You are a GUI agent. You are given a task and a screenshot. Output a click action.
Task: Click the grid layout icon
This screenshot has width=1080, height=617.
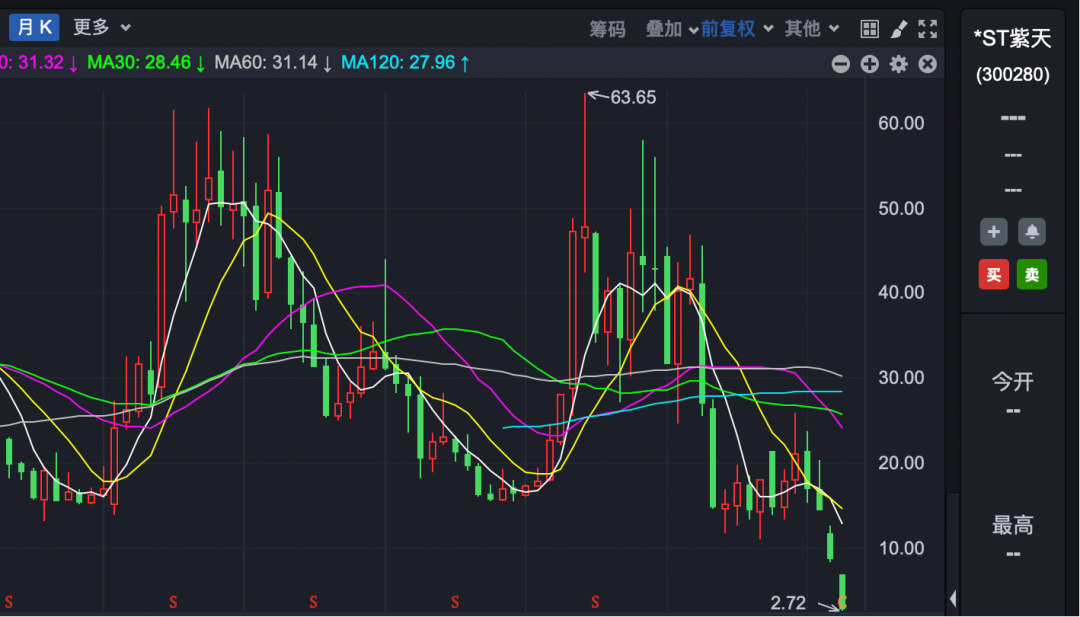[869, 29]
